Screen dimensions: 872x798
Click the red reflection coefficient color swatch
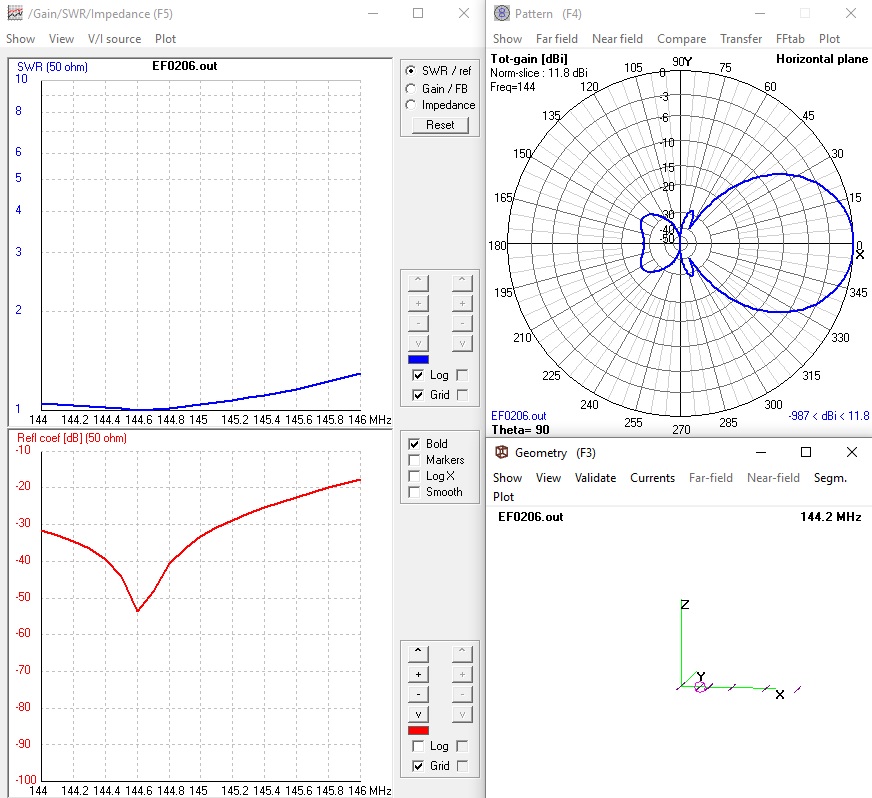418,730
